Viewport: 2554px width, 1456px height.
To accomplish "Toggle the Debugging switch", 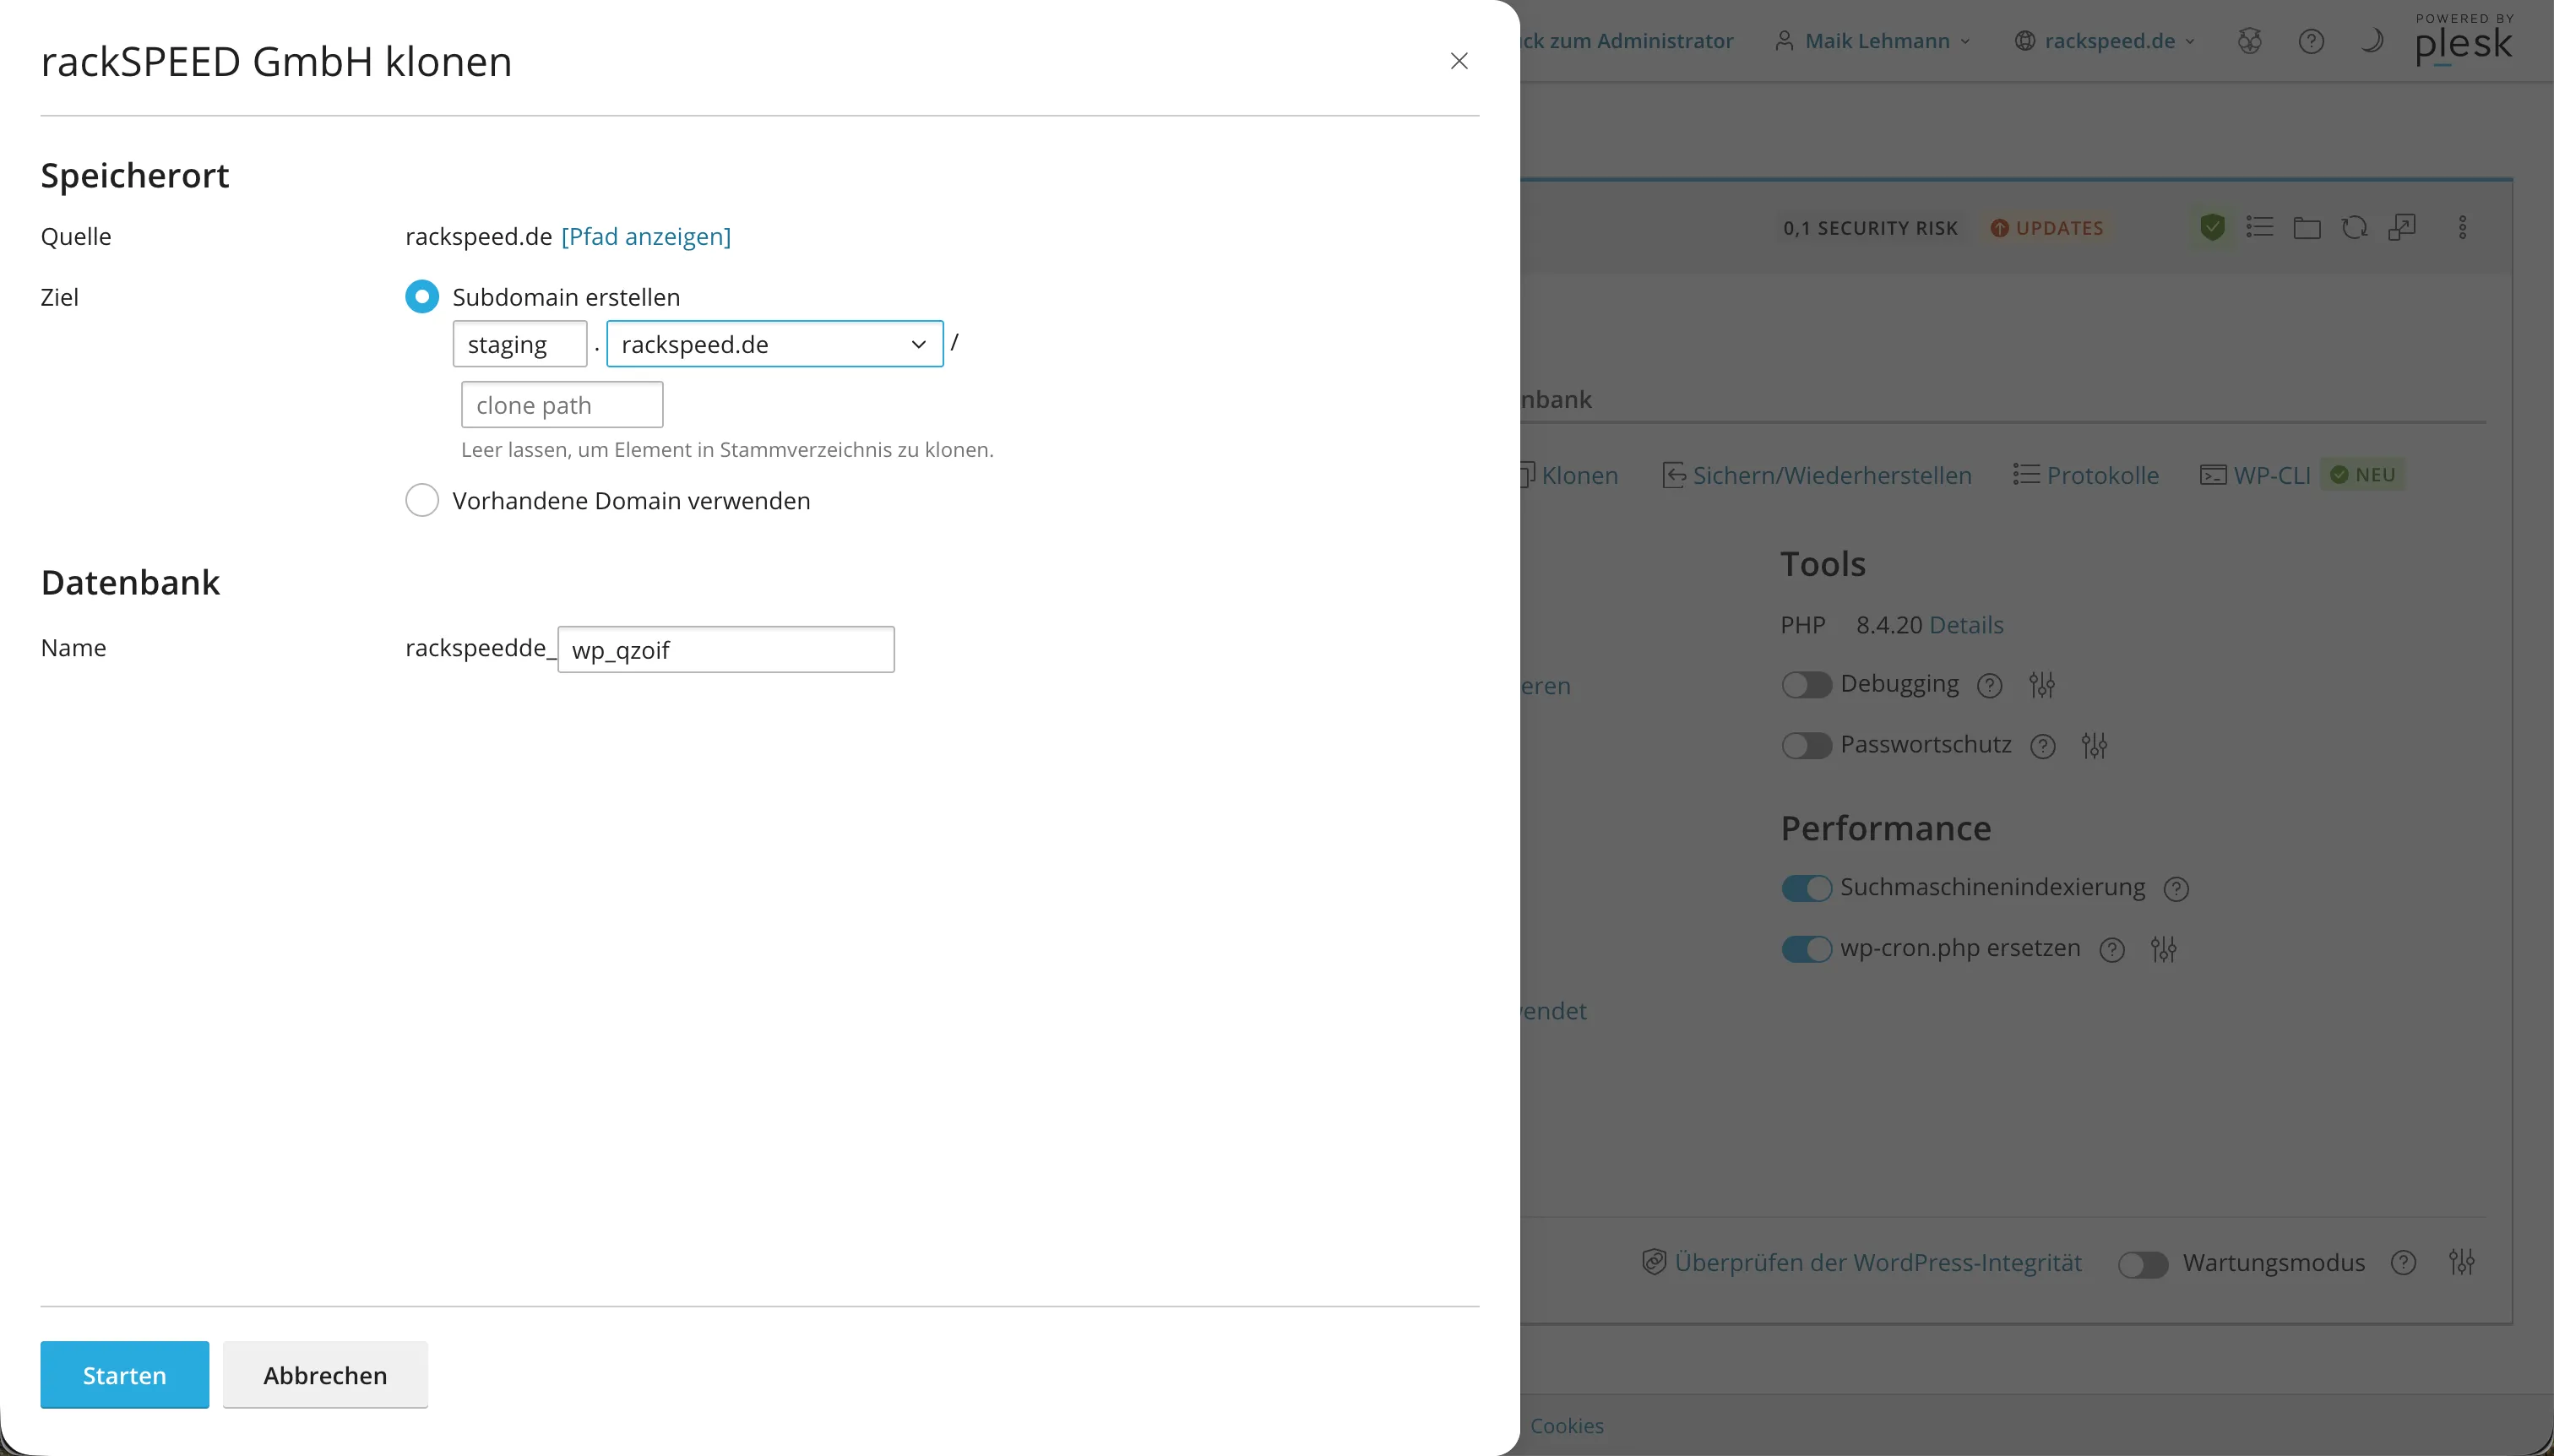I will point(1806,685).
